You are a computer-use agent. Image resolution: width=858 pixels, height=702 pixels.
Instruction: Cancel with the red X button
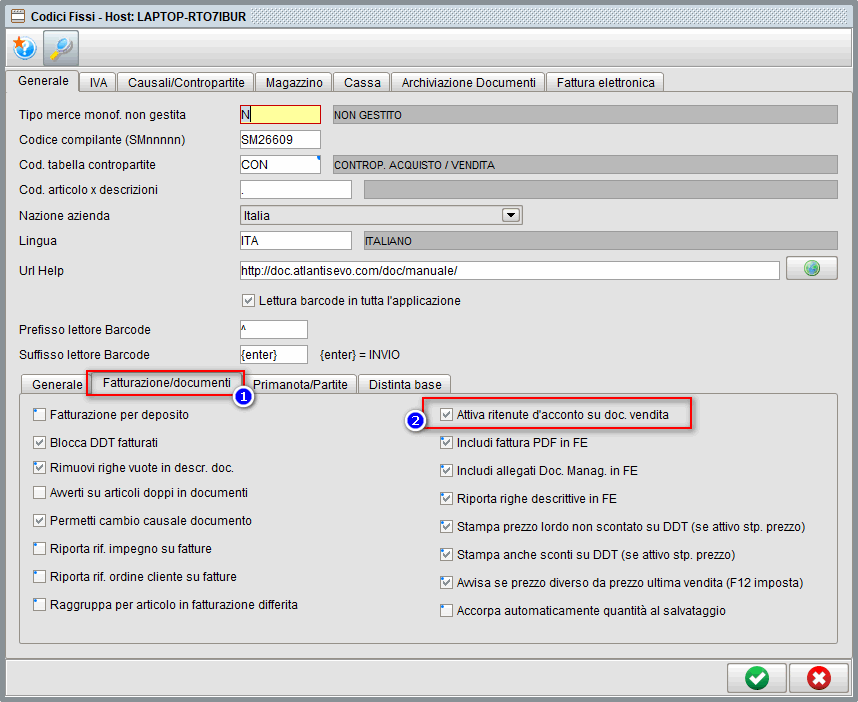point(818,678)
